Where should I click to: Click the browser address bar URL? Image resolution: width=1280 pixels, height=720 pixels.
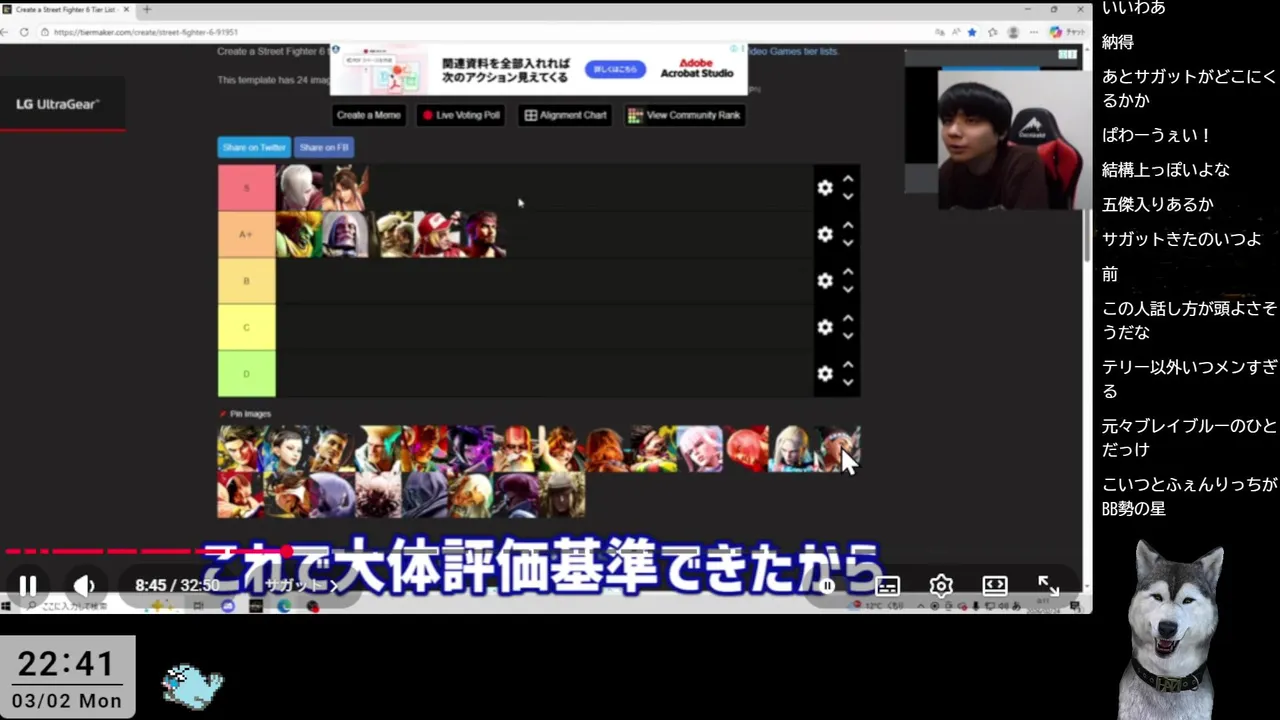146,32
